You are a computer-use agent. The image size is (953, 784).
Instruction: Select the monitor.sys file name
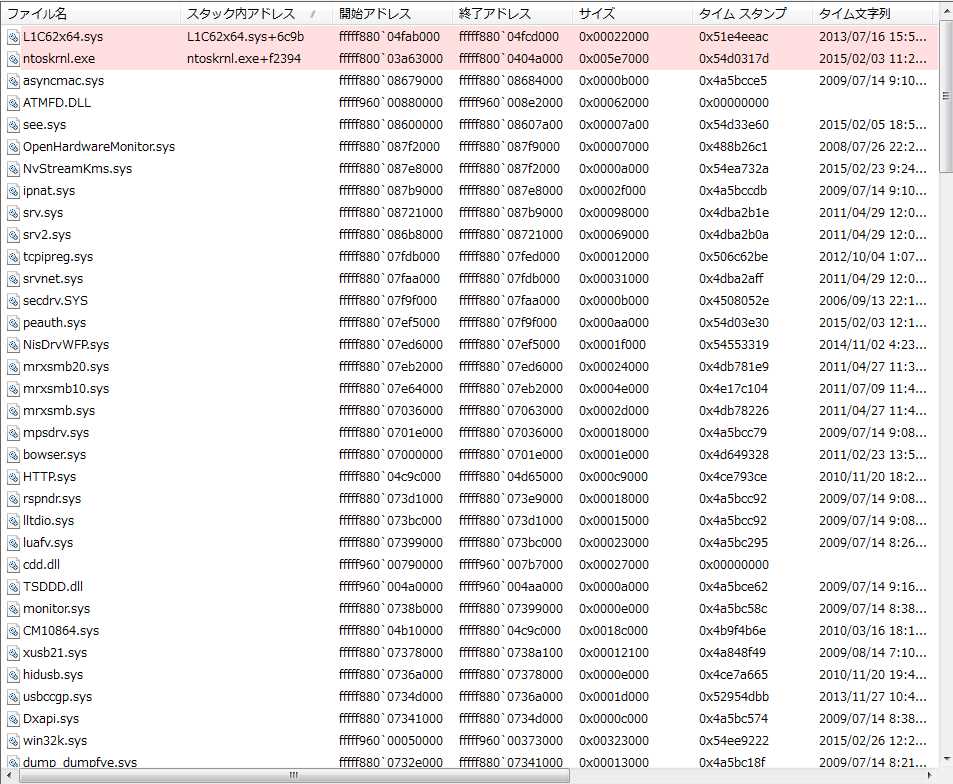[57, 609]
